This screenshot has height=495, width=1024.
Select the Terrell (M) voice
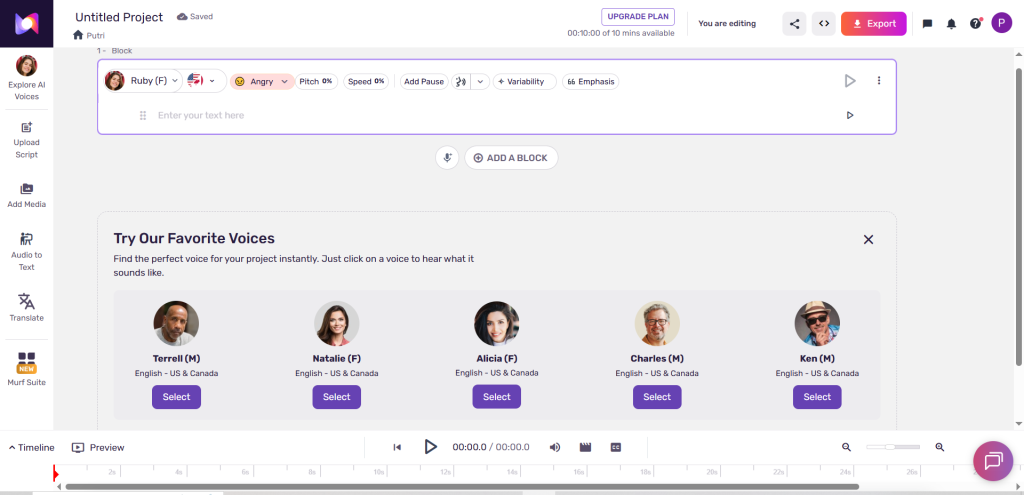(176, 397)
